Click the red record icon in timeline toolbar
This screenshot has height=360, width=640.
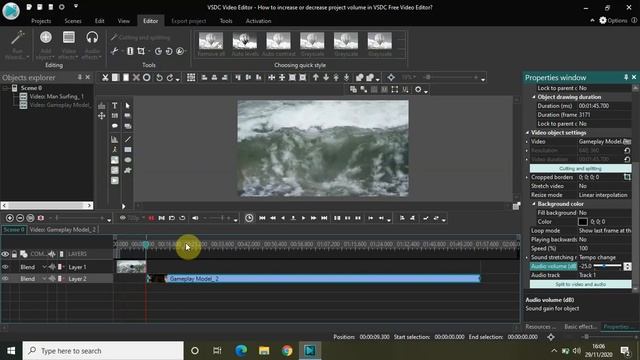pos(151,218)
